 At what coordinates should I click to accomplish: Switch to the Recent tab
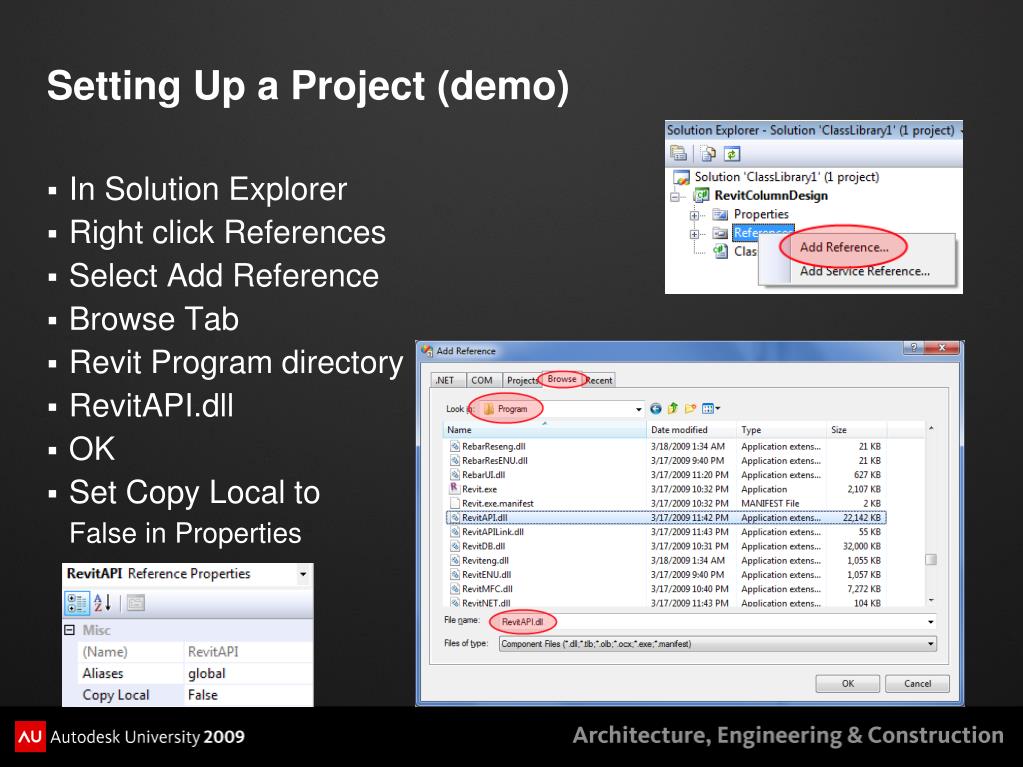(x=598, y=380)
